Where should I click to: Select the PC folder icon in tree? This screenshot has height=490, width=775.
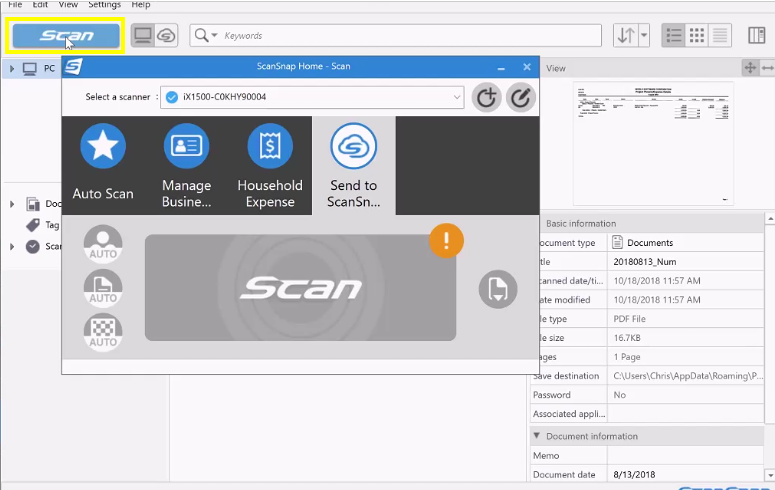[x=30, y=69]
